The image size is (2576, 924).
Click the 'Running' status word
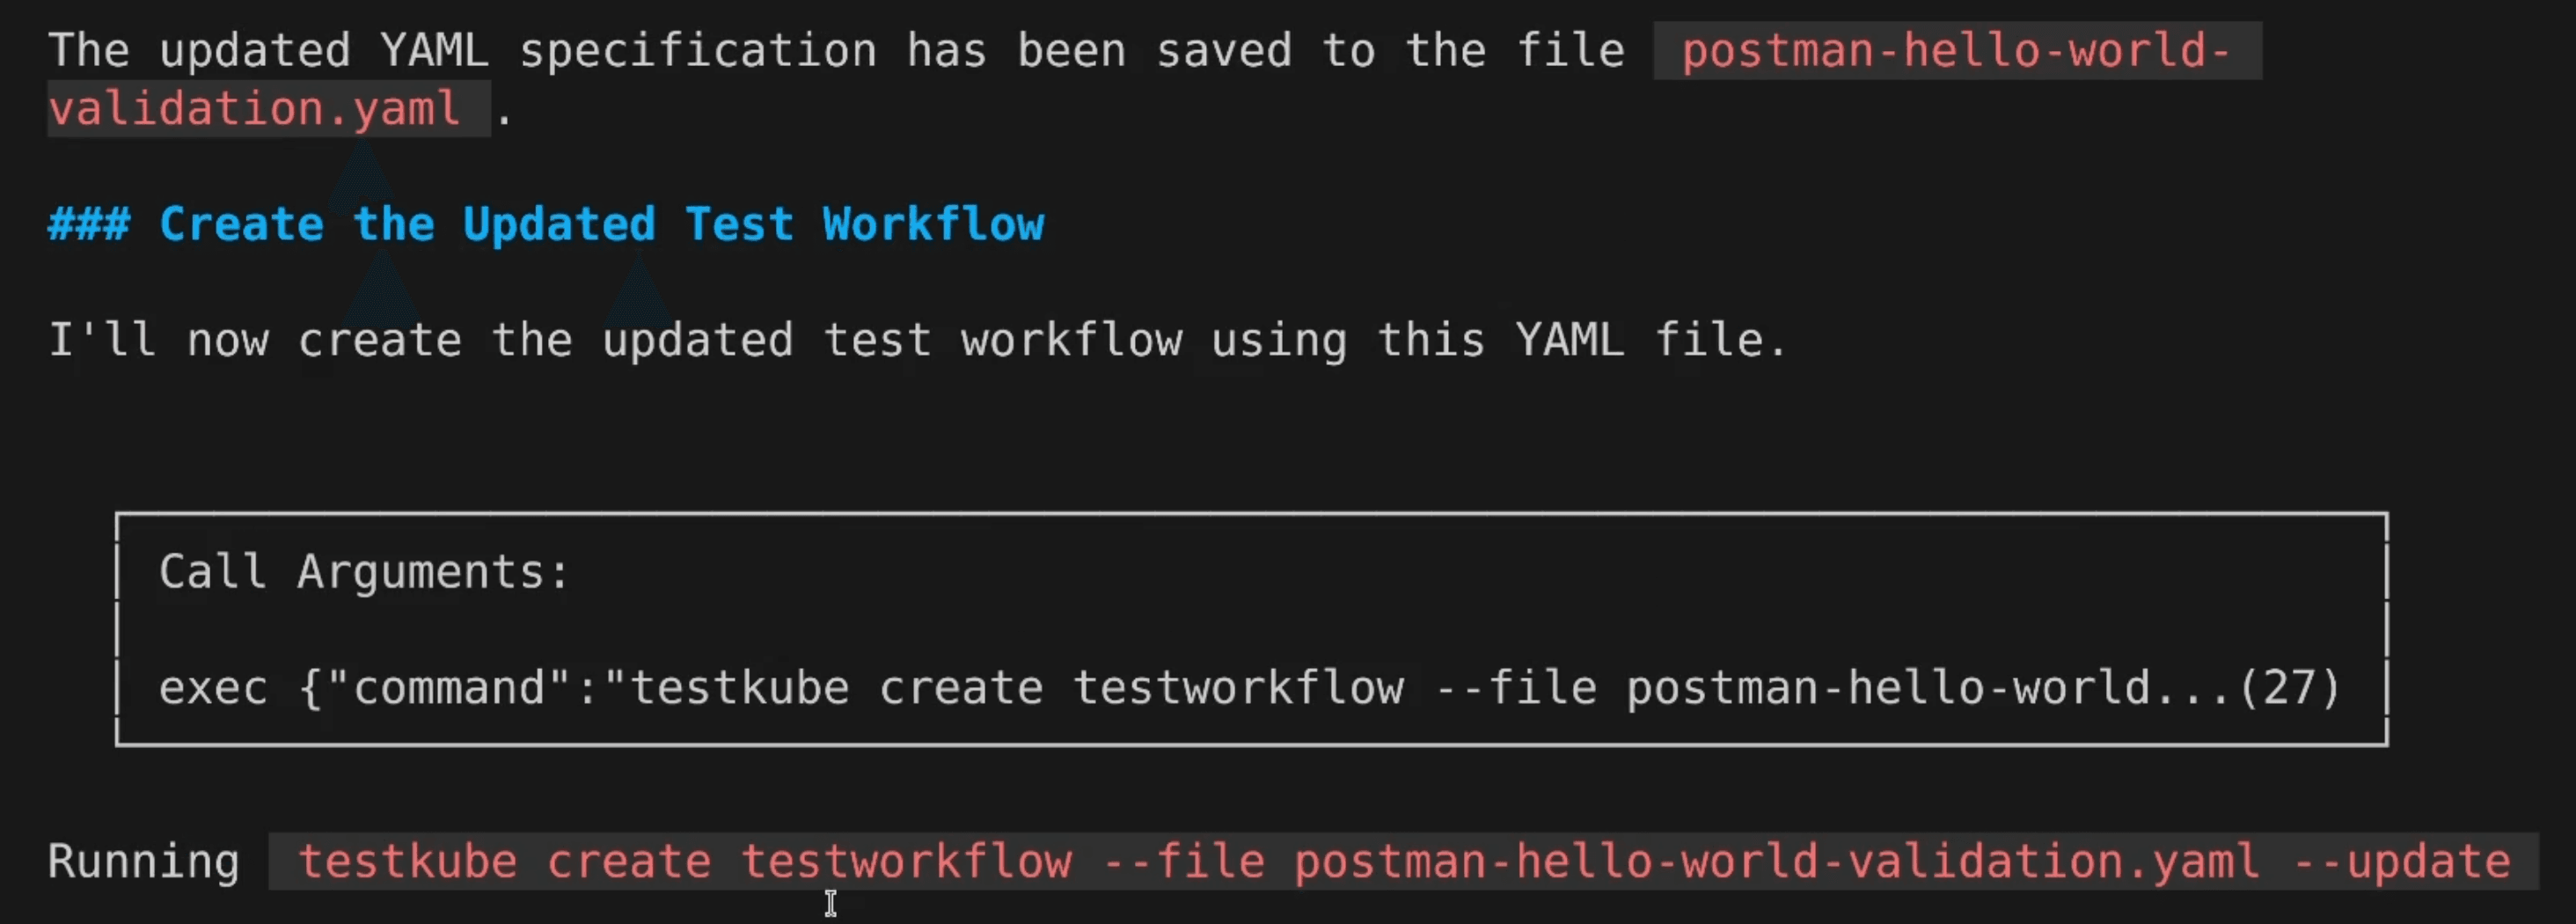(144, 862)
